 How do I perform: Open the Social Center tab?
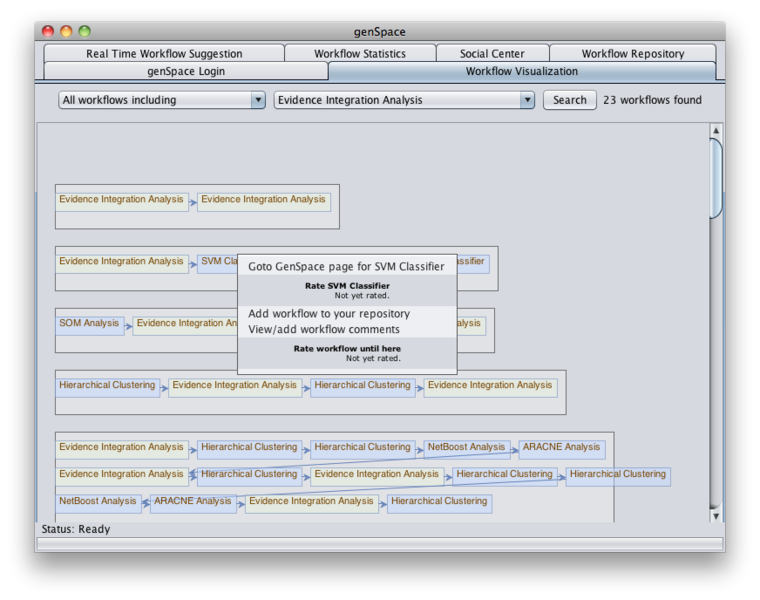pyautogui.click(x=492, y=54)
